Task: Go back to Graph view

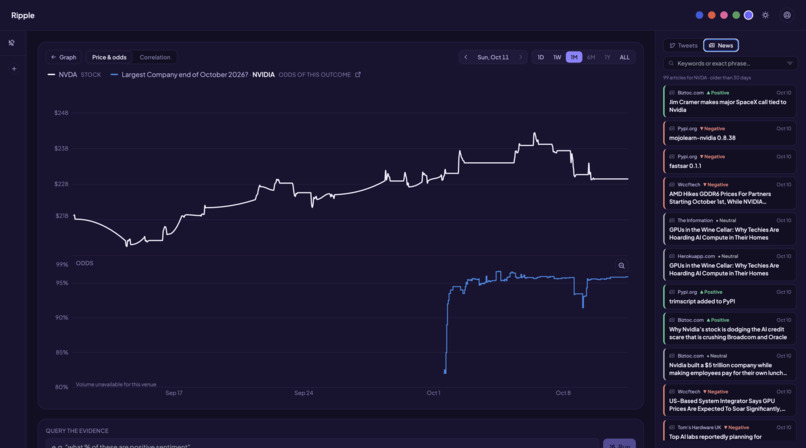Action: coord(64,57)
